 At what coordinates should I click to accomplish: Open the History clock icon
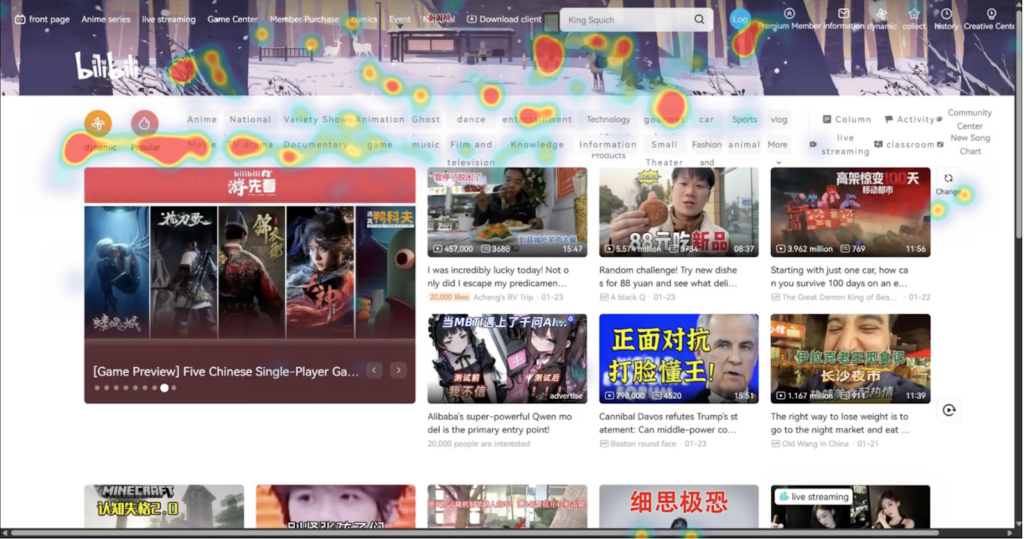(x=946, y=14)
